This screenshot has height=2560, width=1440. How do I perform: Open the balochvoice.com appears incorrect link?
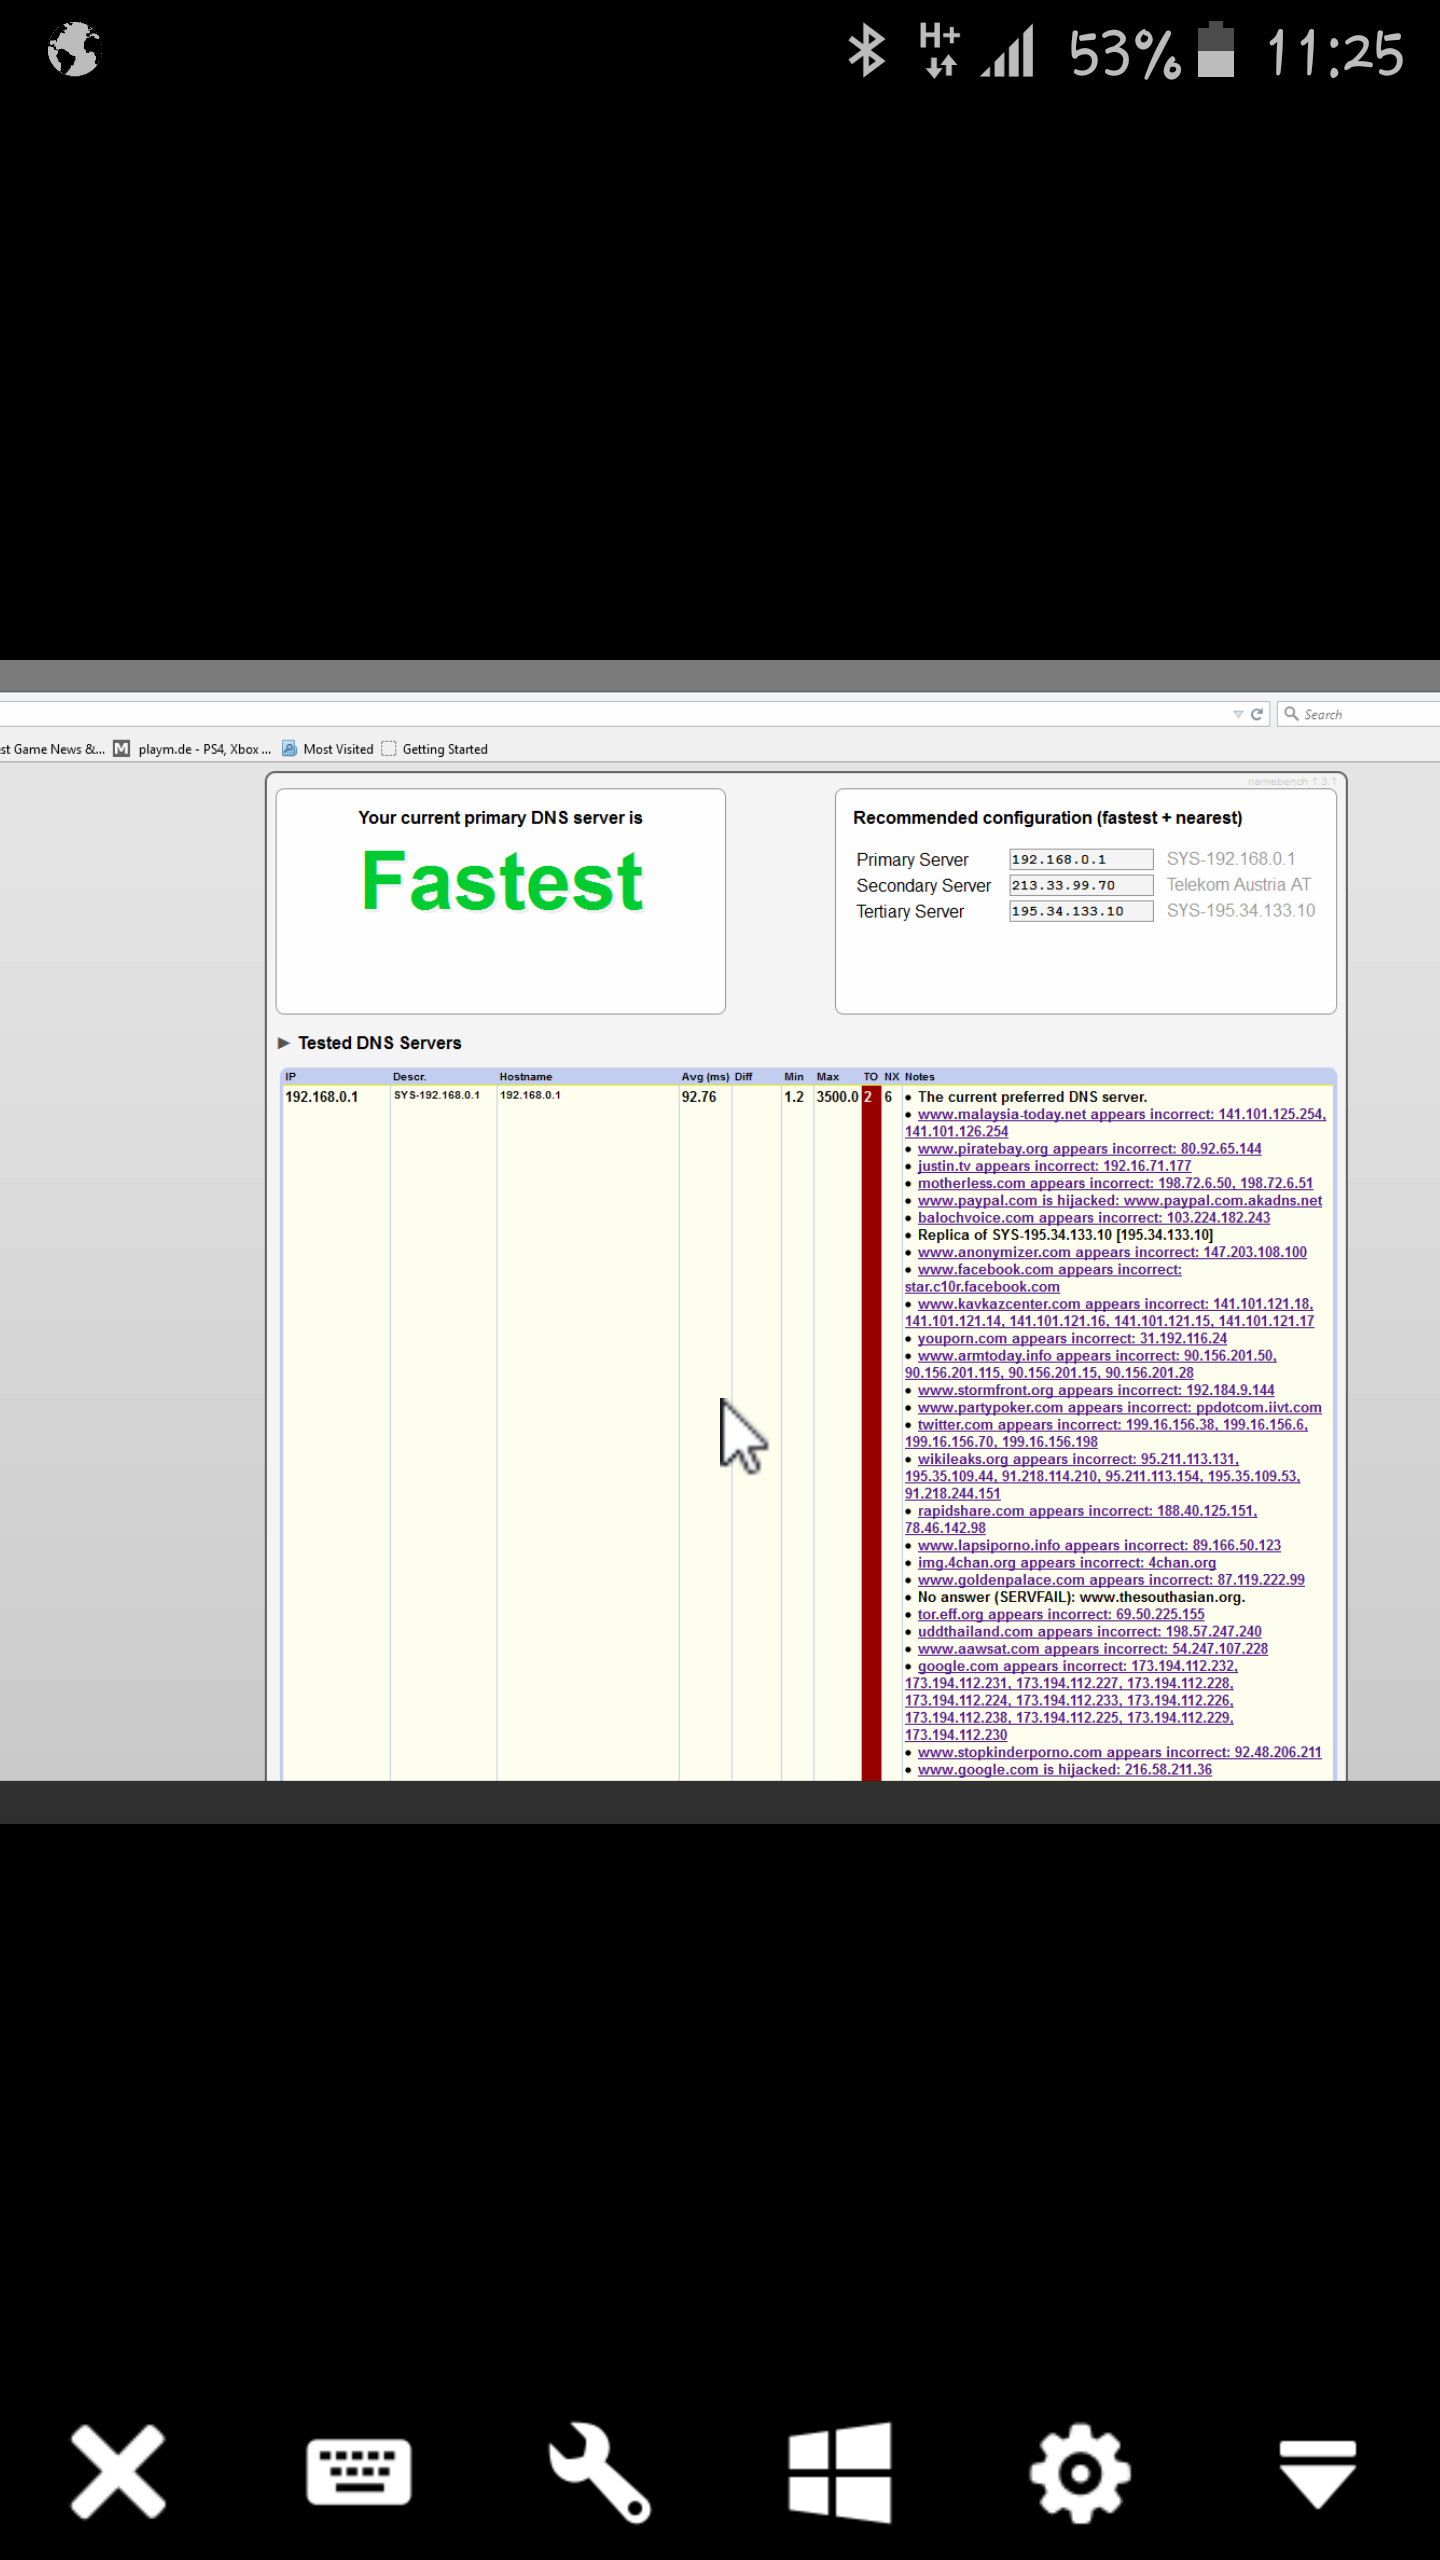click(1093, 1218)
